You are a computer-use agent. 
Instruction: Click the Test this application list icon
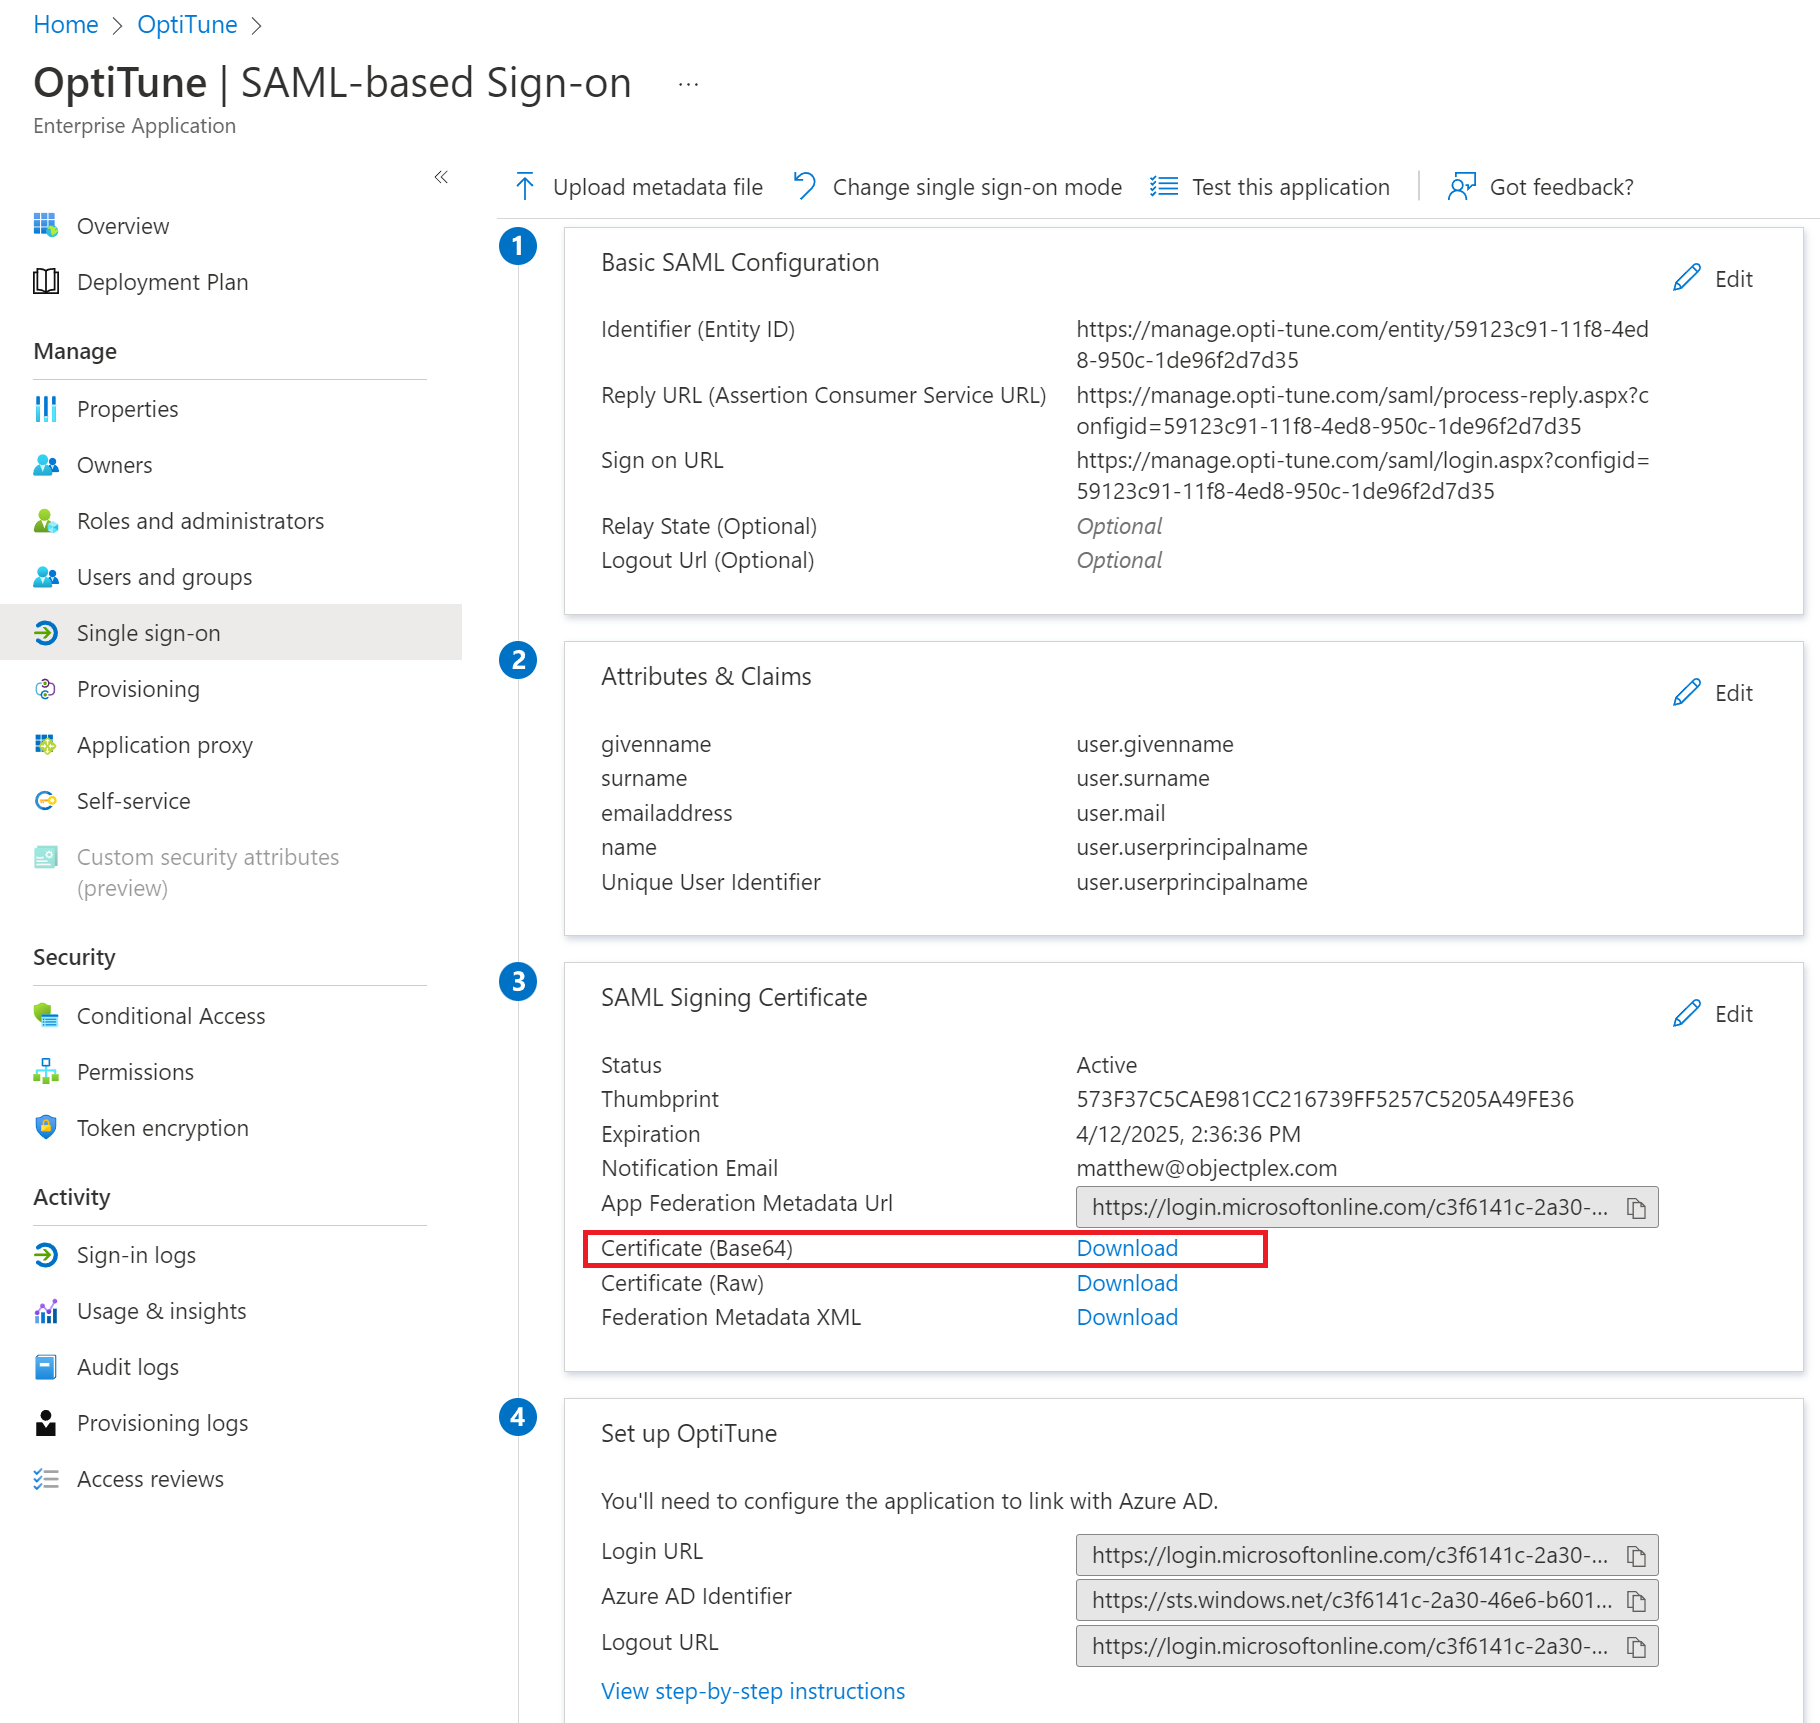tap(1164, 186)
